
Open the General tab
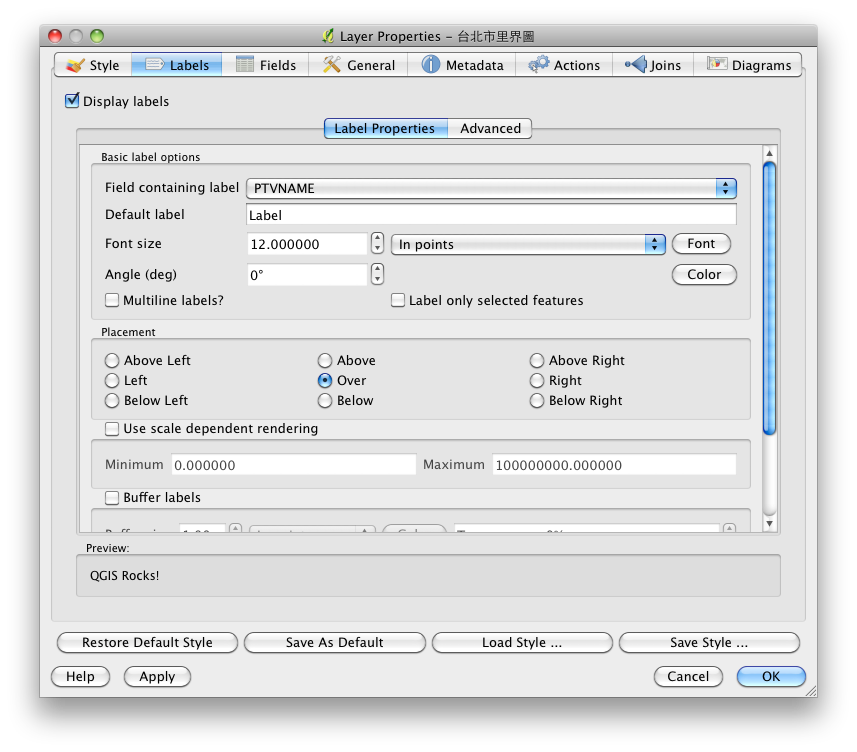tap(358, 65)
